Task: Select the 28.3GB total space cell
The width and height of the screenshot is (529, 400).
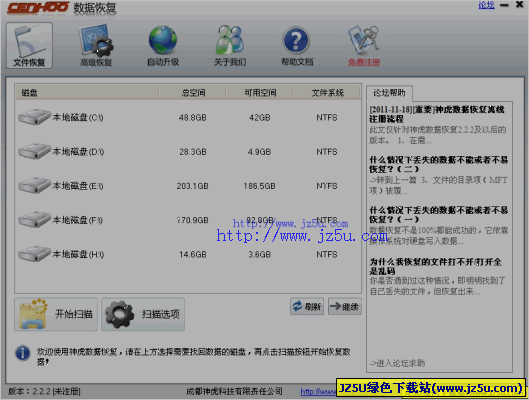Action: (193, 152)
